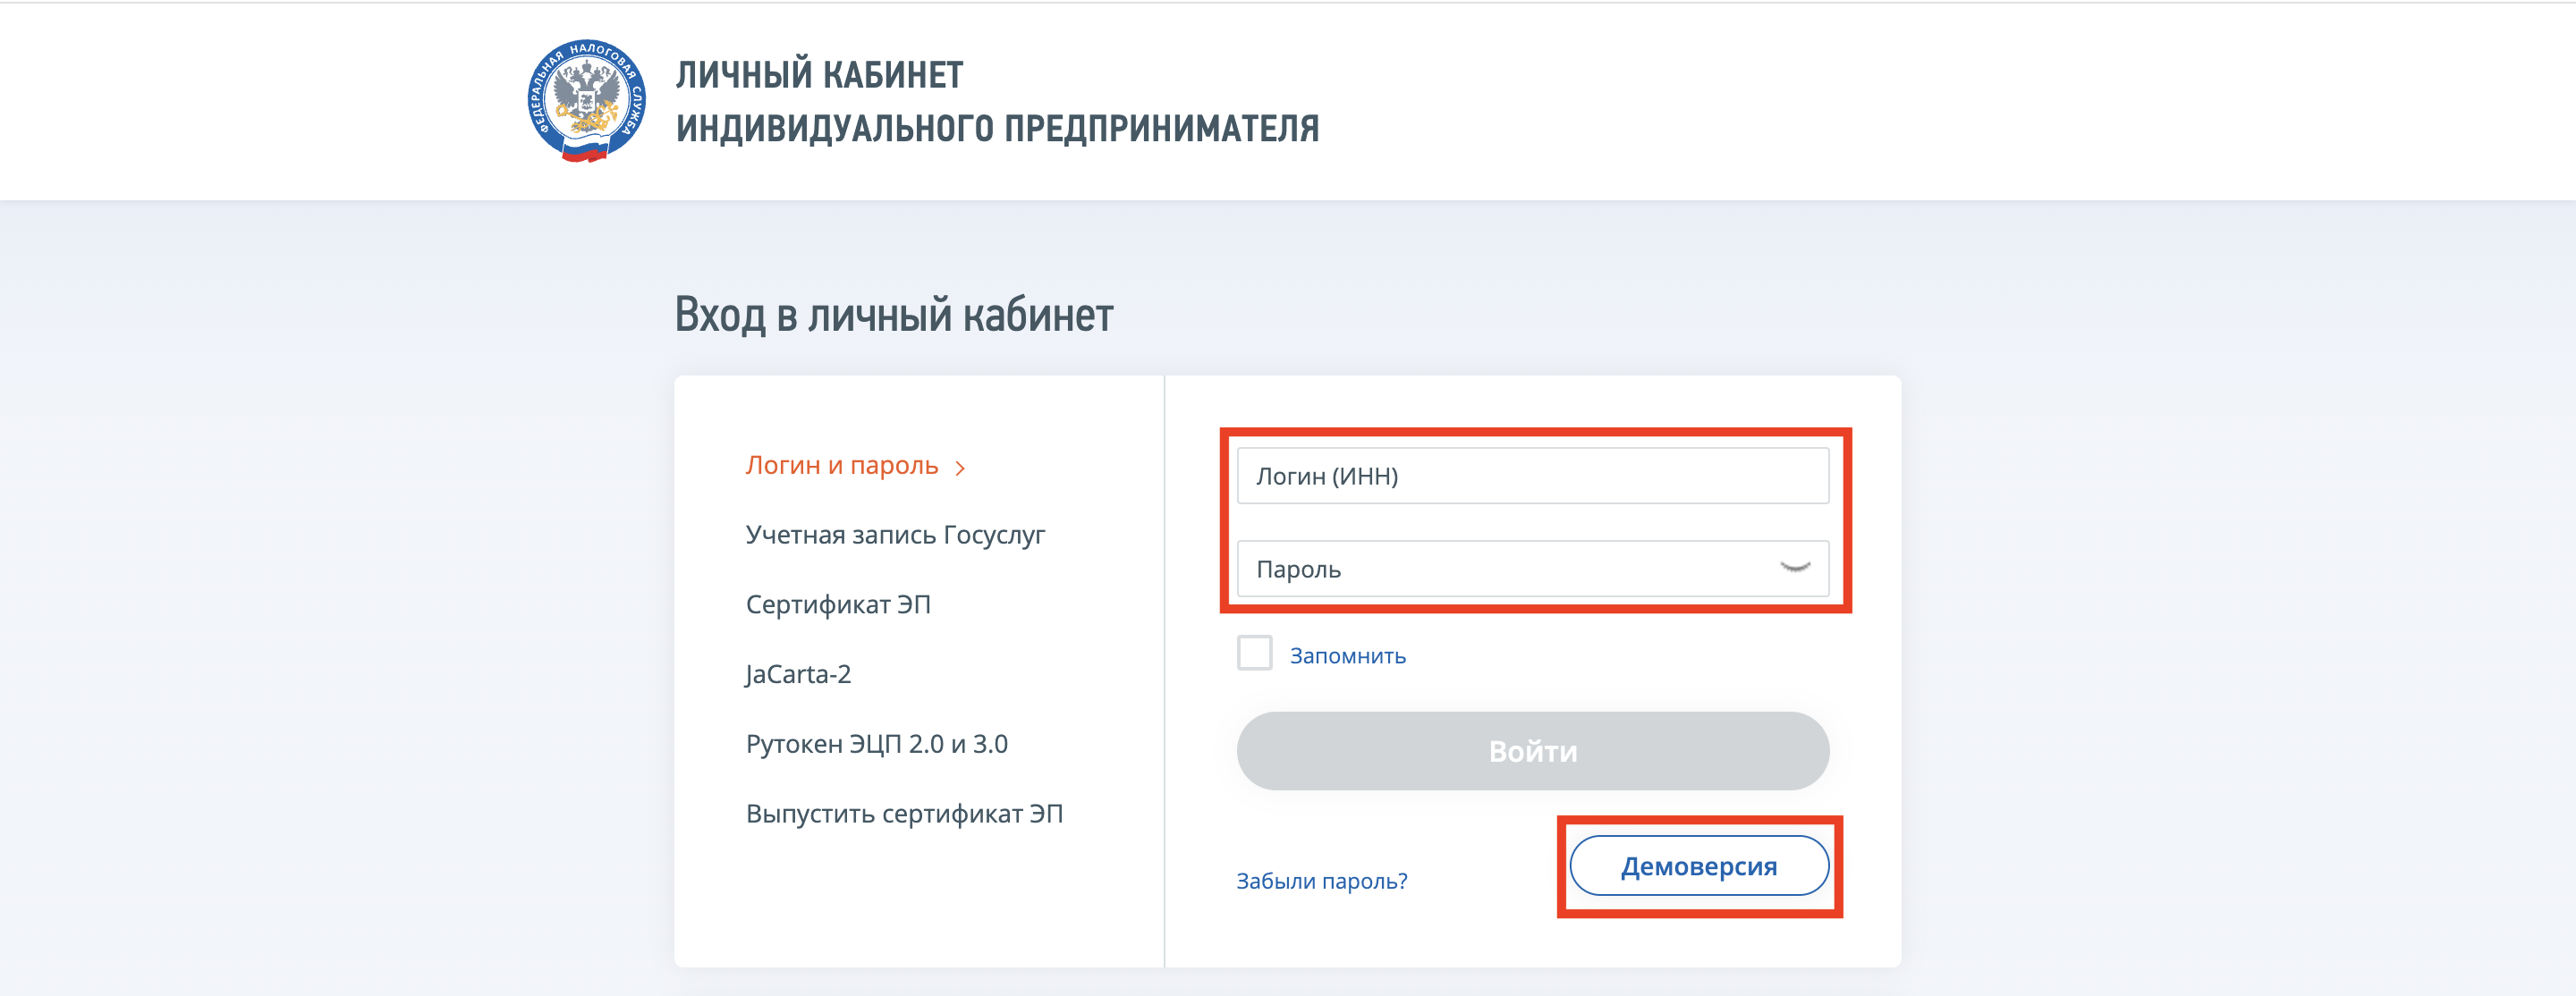The height and width of the screenshot is (996, 2576).
Task: Click the Войти button
Action: pyautogui.click(x=1533, y=751)
